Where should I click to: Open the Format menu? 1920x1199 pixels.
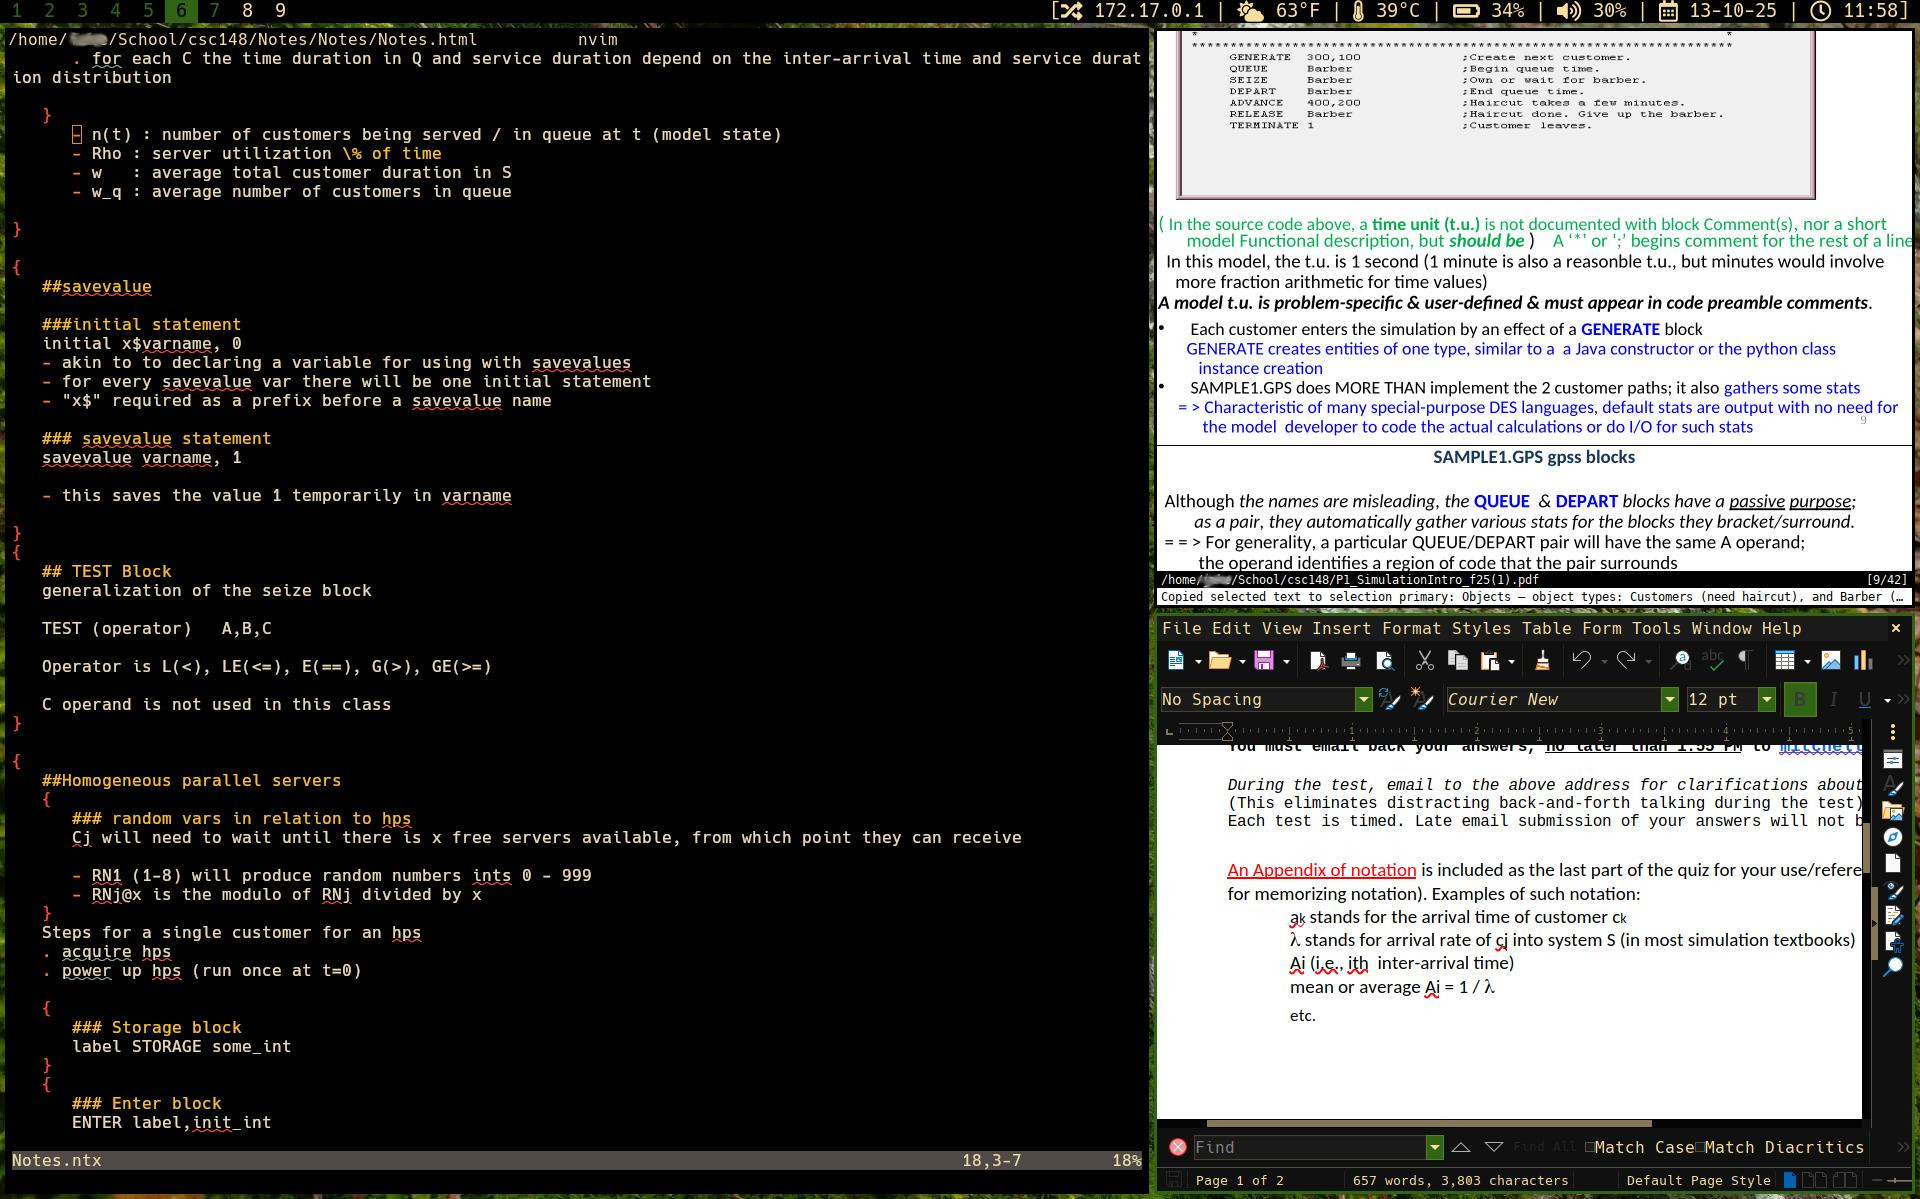(x=1411, y=629)
